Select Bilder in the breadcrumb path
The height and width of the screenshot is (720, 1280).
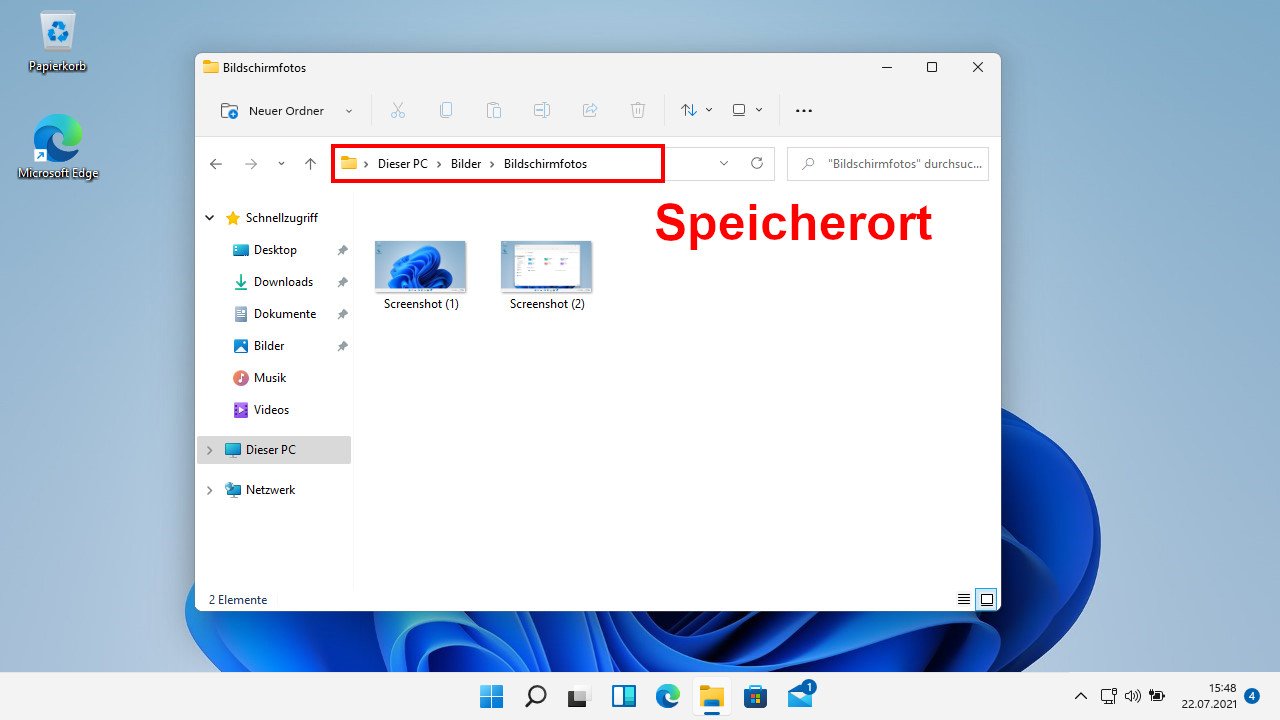465,163
